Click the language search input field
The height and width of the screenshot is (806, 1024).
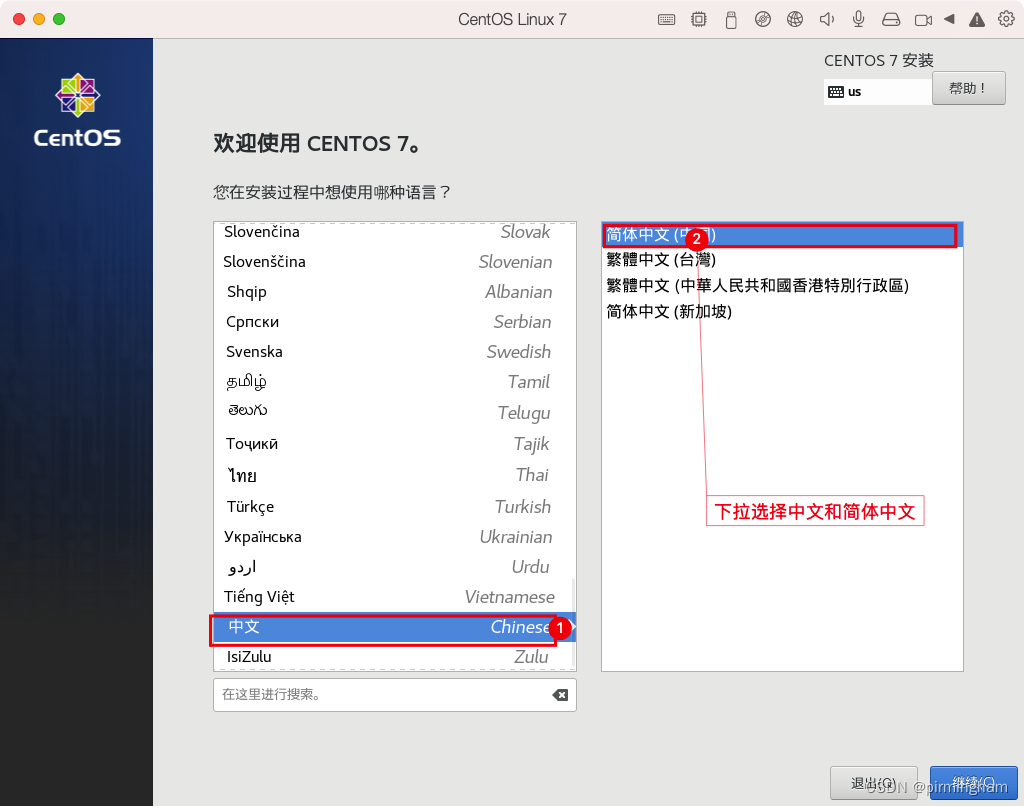394,695
